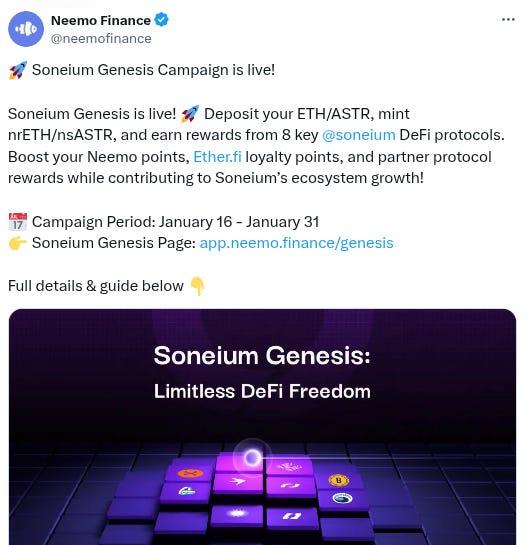530x545 pixels.
Task: Click the rocket emoji after "is live!"
Action: pyautogui.click(x=190, y=114)
